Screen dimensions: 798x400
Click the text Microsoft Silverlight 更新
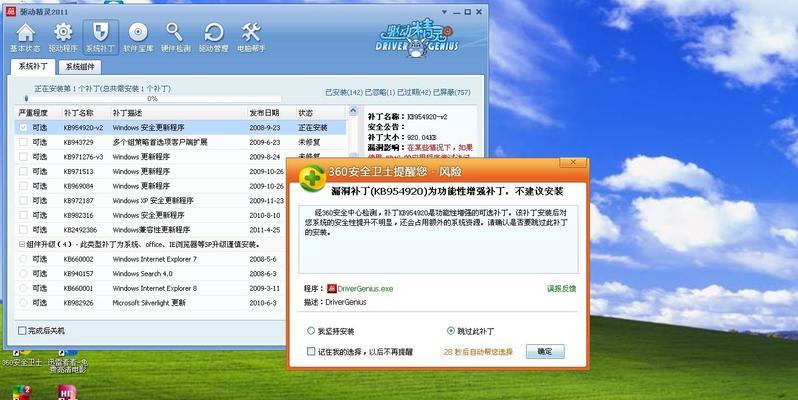tap(149, 303)
